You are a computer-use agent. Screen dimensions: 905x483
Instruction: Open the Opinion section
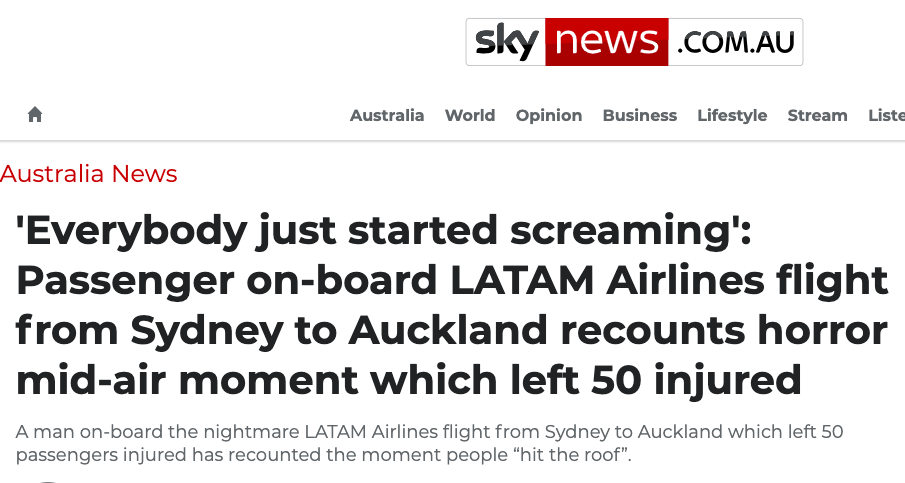tap(549, 115)
